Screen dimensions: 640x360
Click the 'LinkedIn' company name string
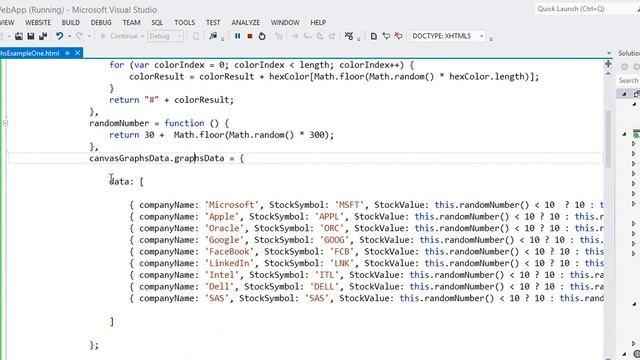pos(229,263)
